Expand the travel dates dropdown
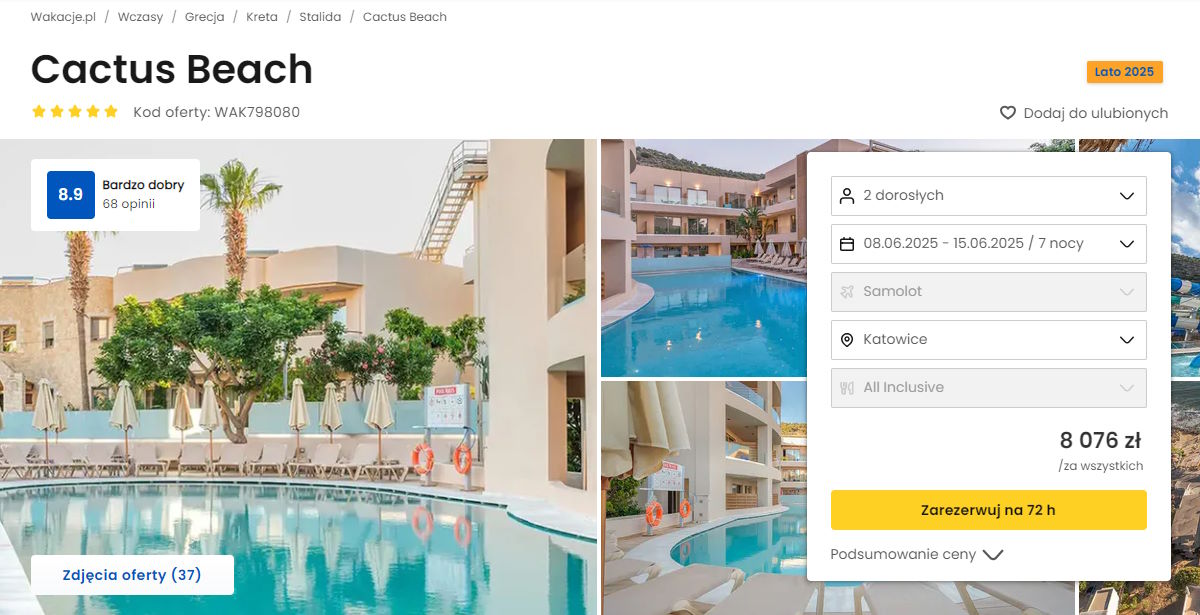This screenshot has width=1200, height=615. click(989, 244)
